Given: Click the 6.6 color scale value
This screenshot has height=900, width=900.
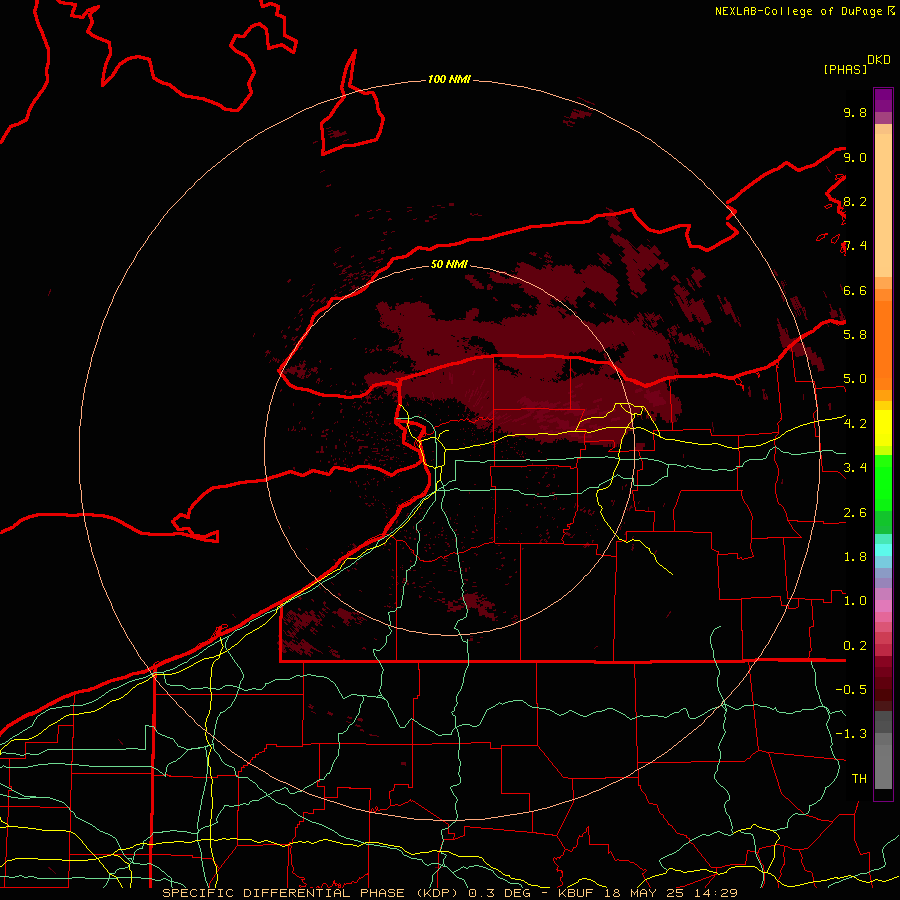Looking at the screenshot, I should pyautogui.click(x=855, y=290).
